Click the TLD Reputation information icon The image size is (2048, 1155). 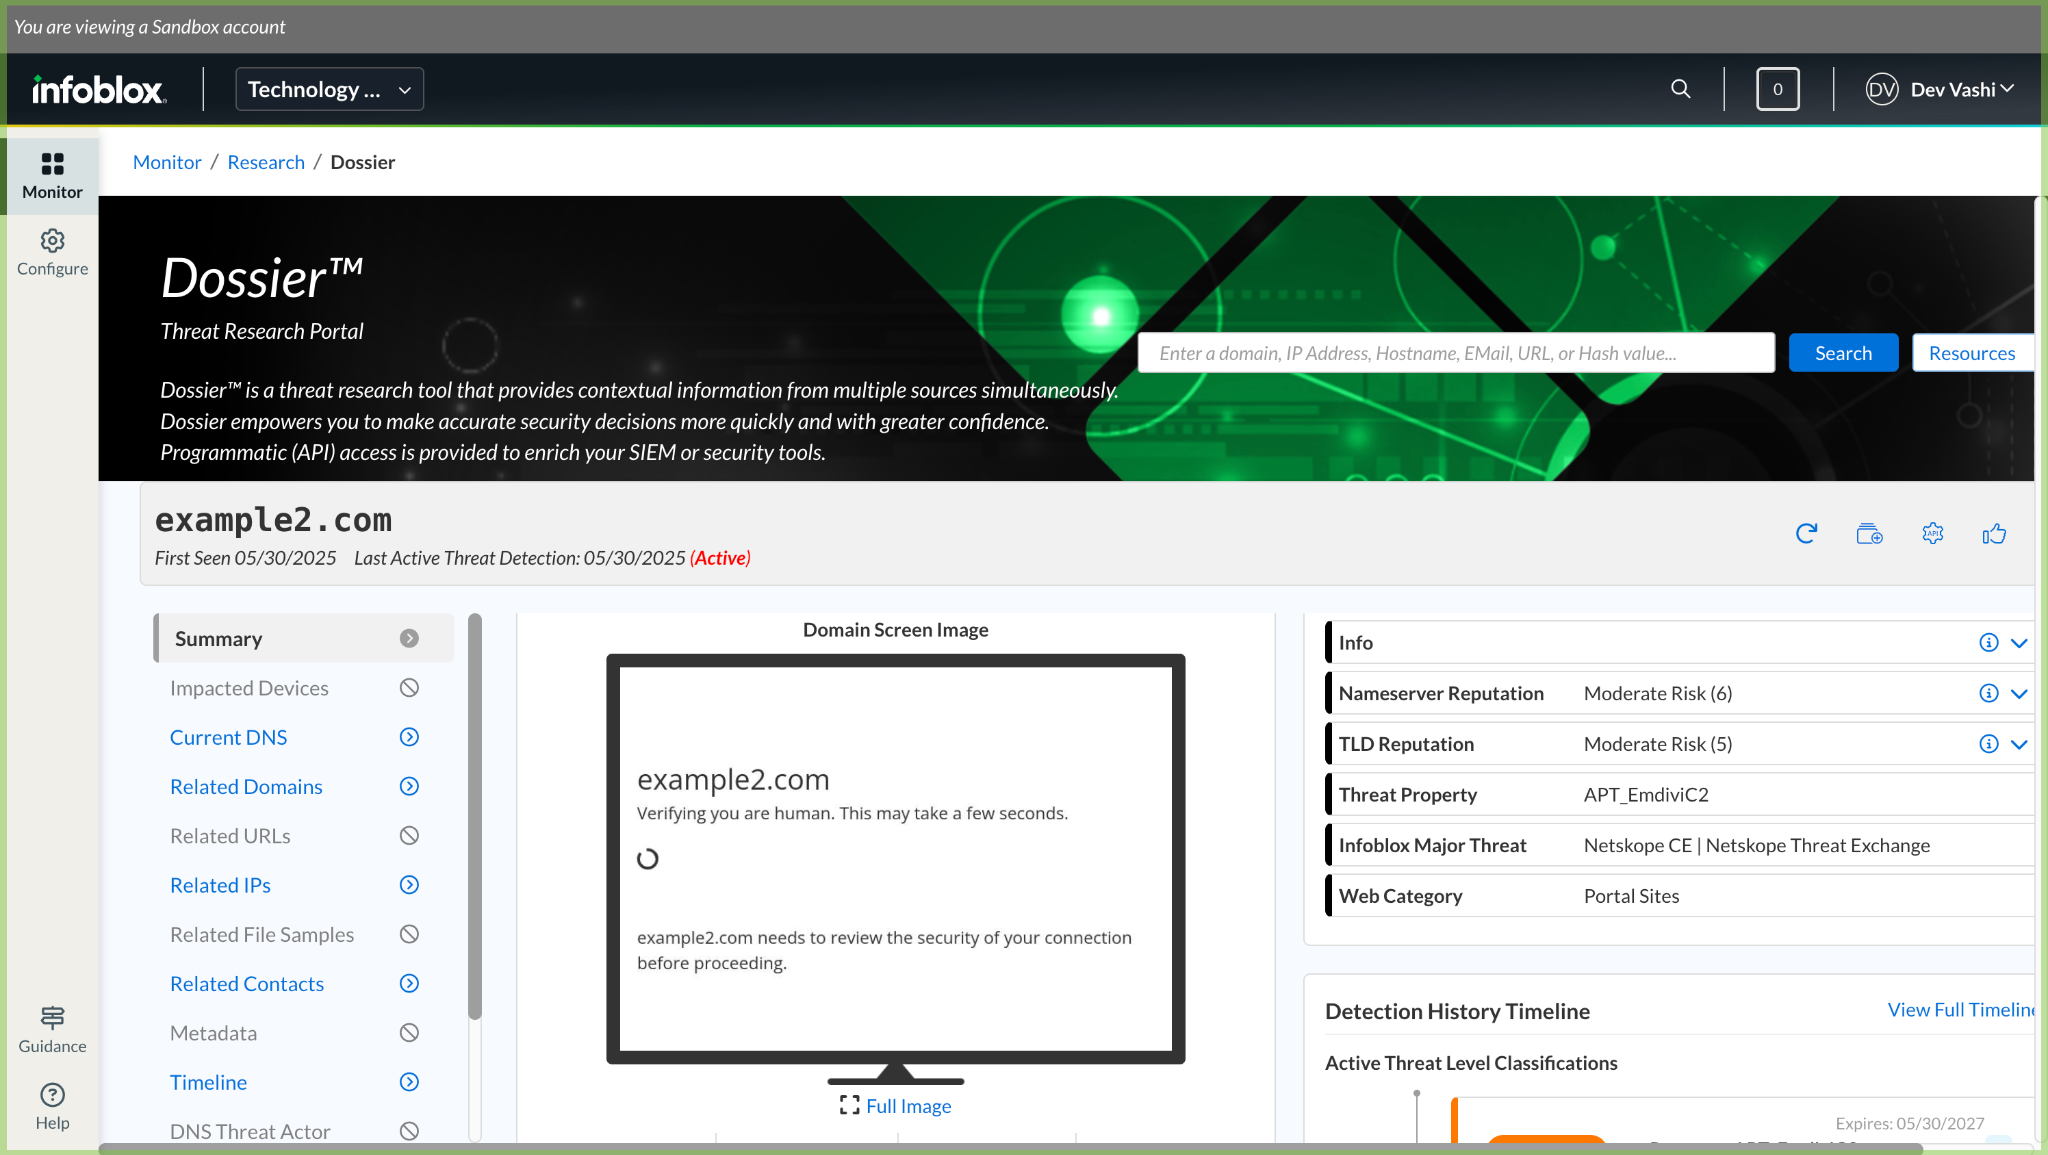coord(1989,744)
